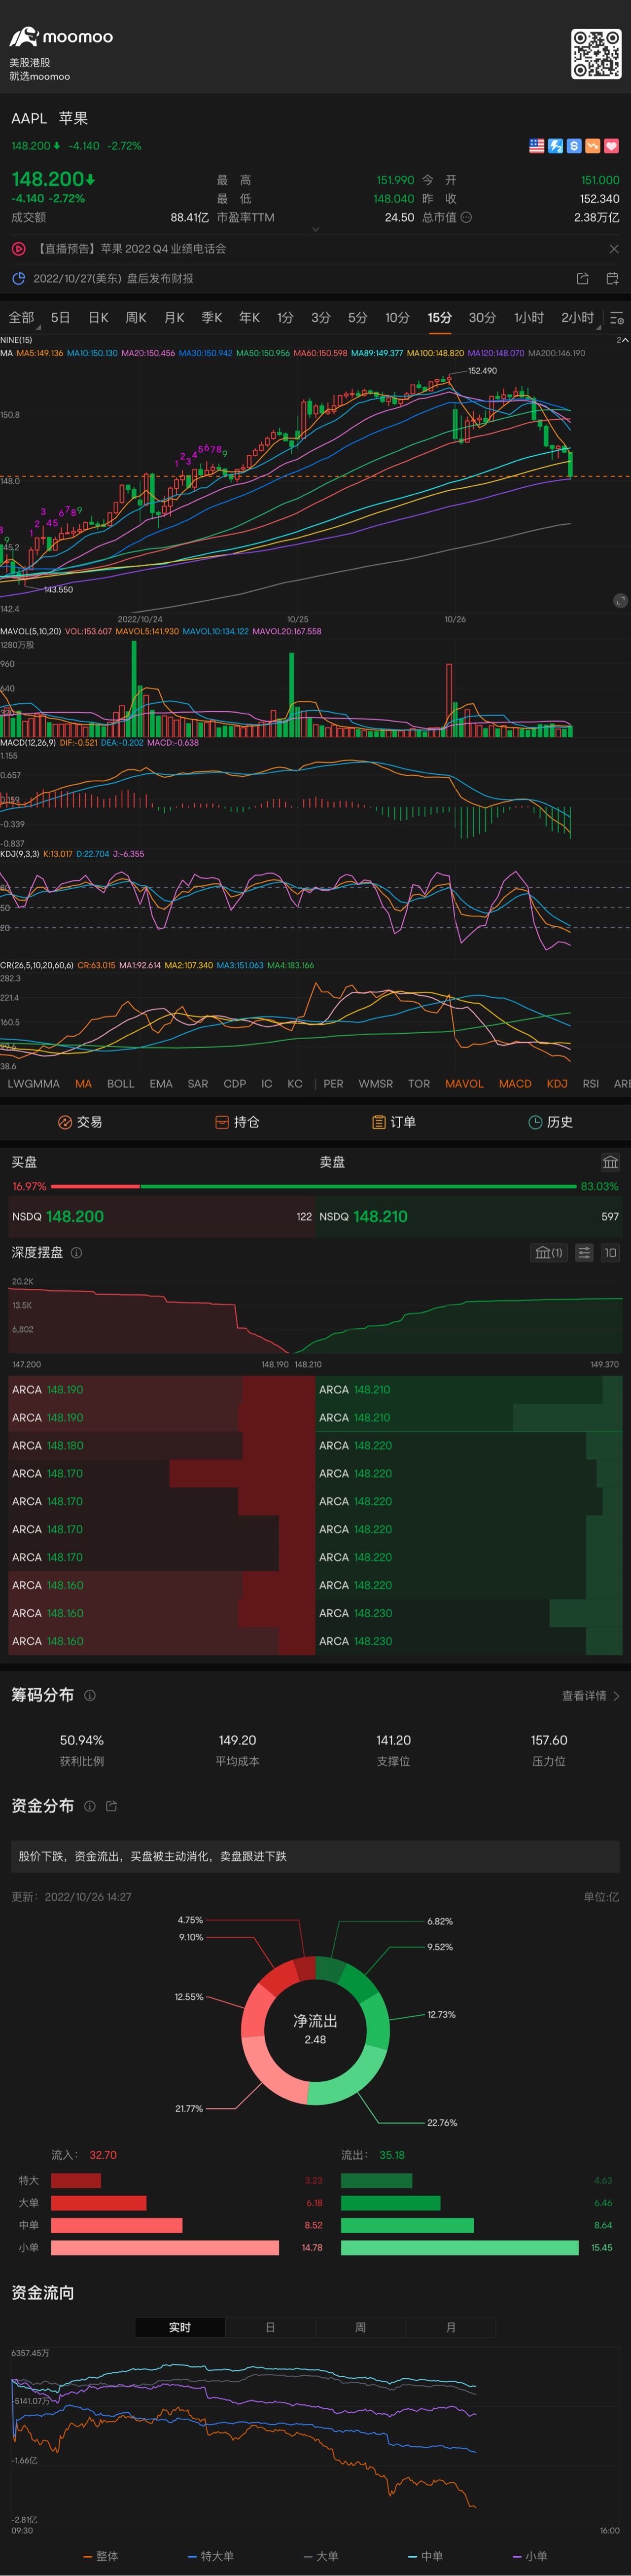Viewport: 631px width, 2576px height.
Task: Share the 资金分布 section
Action: (x=111, y=1806)
